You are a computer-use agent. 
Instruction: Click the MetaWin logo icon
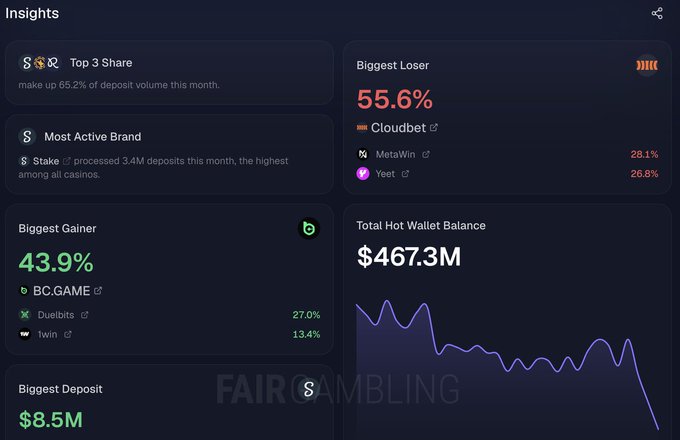tap(363, 154)
